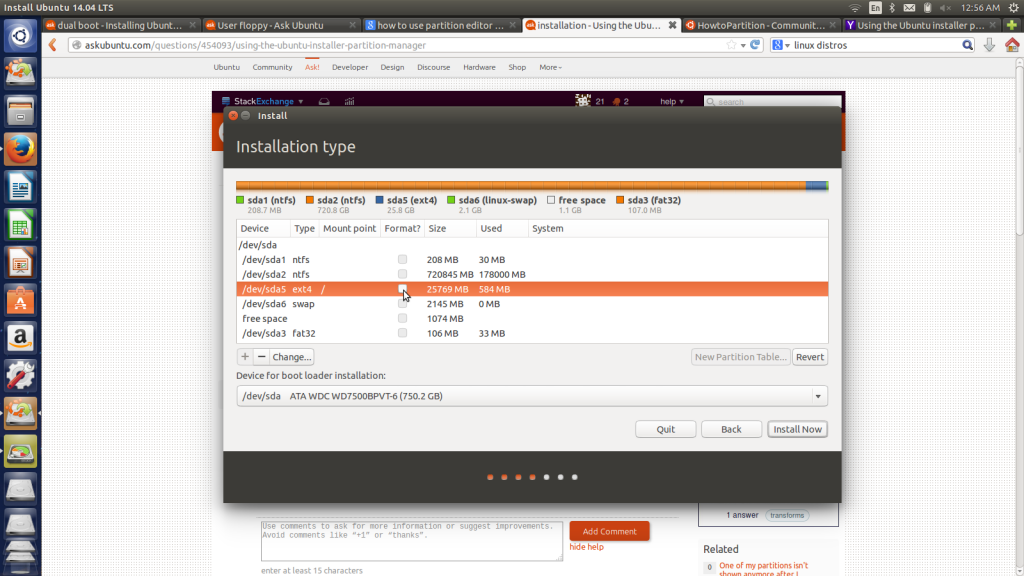Click the browser downloads arrow icon
The image size is (1024, 576).
click(989, 45)
